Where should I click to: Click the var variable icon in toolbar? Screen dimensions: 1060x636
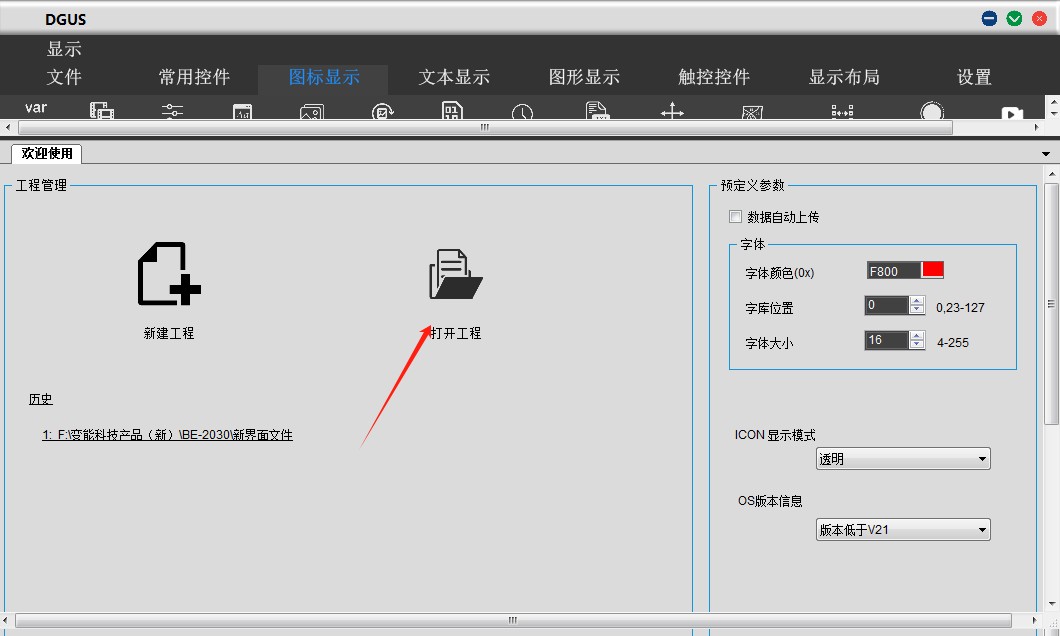tap(36, 107)
